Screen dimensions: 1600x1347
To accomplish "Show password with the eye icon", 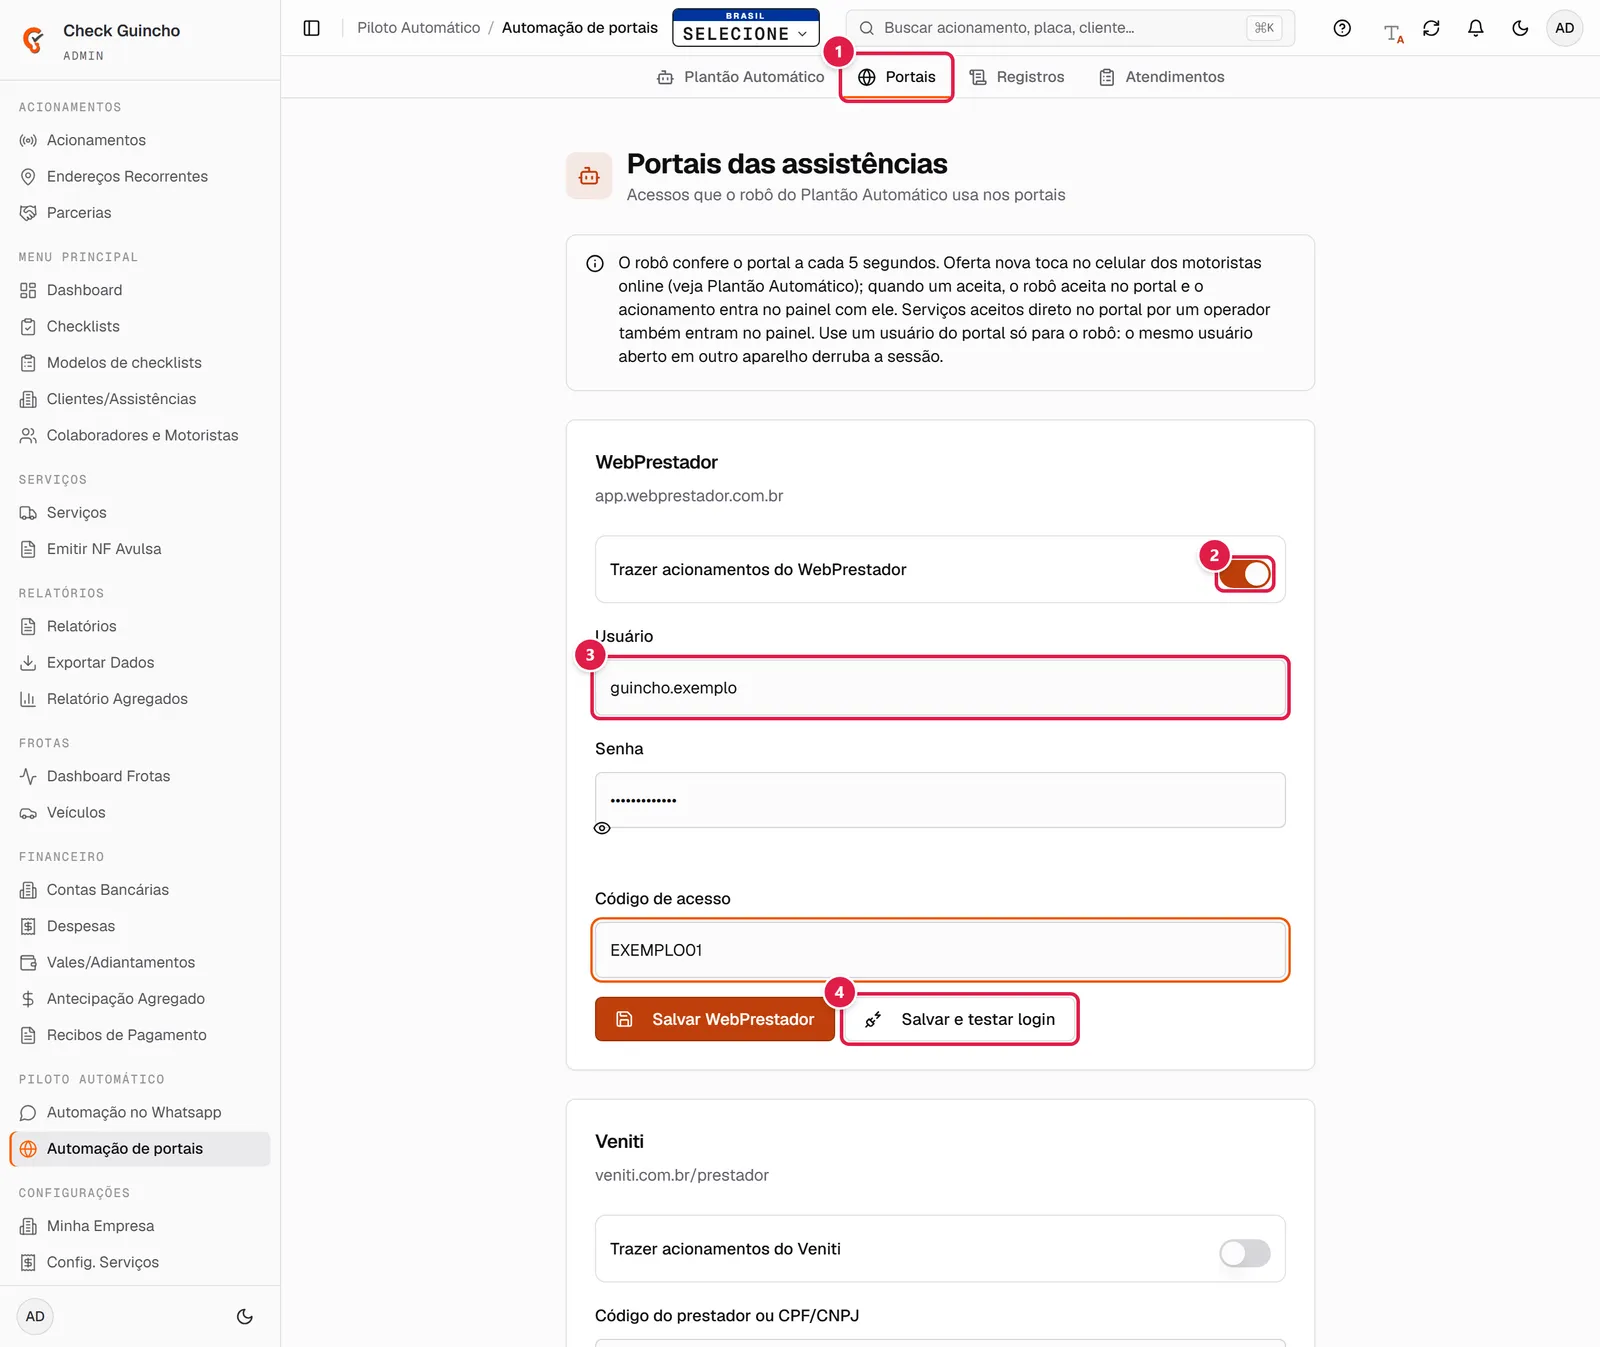I will pyautogui.click(x=602, y=828).
